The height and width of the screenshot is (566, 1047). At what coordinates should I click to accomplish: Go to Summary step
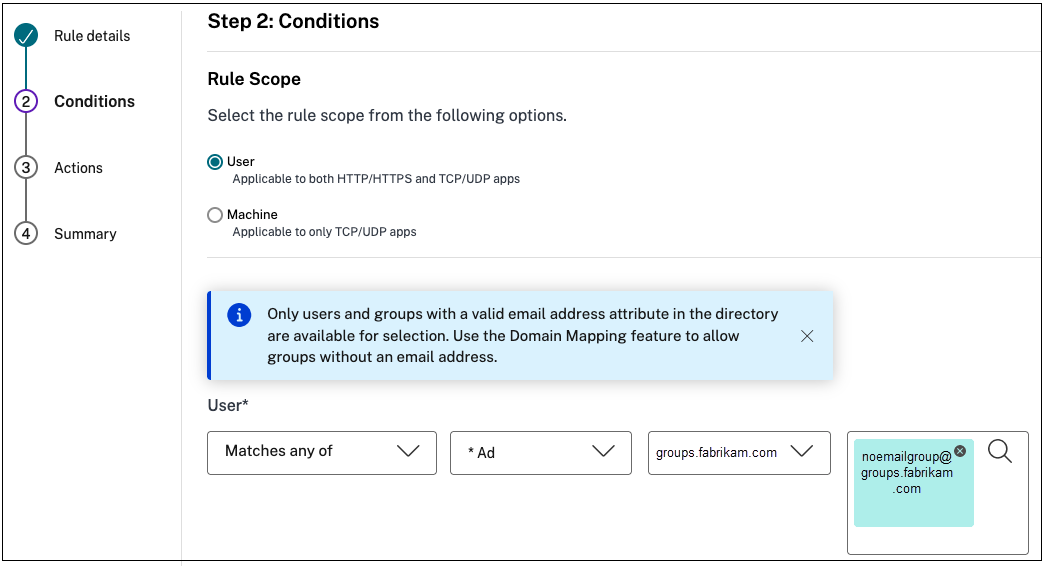85,234
